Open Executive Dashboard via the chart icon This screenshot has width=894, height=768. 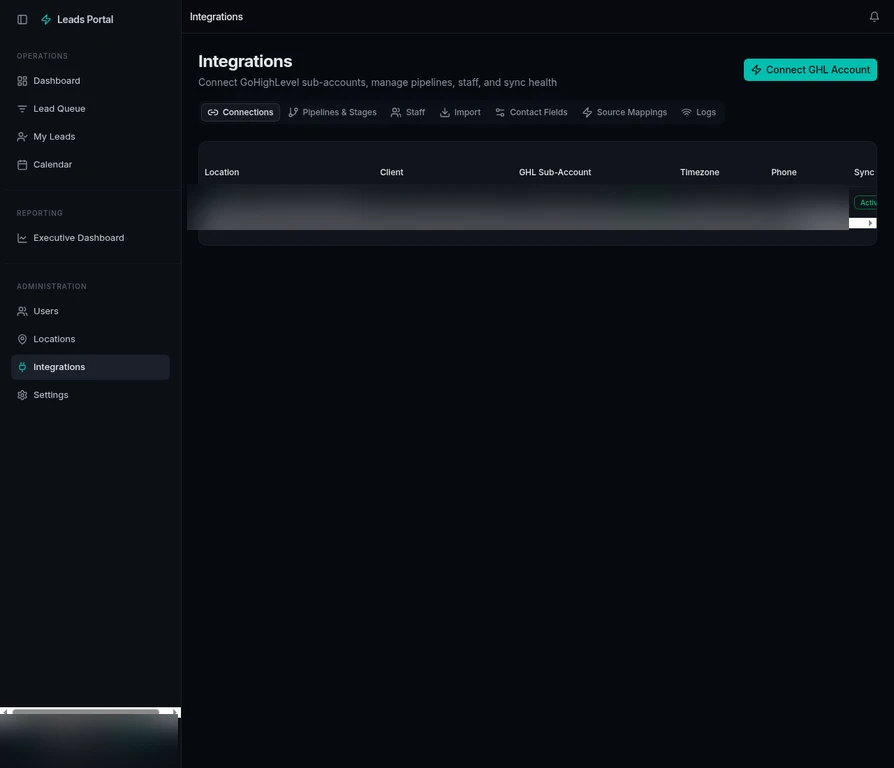tap(21, 237)
